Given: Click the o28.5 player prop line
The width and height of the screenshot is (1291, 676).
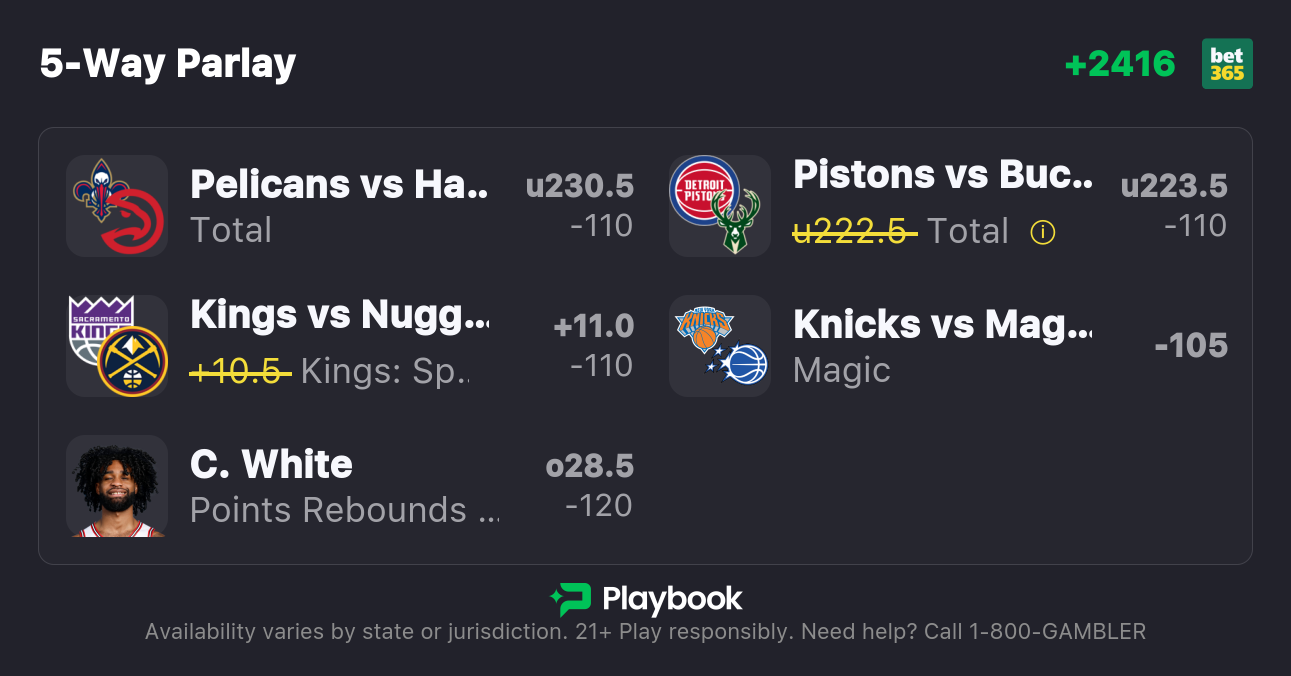Looking at the screenshot, I should [x=590, y=466].
